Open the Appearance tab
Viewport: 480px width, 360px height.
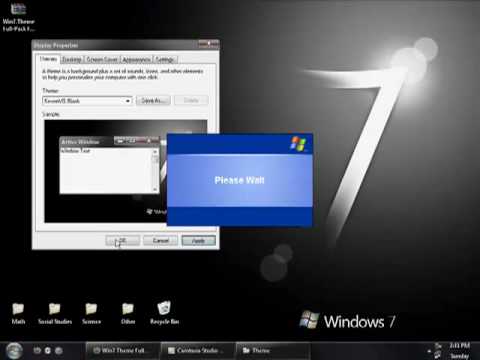pos(136,60)
